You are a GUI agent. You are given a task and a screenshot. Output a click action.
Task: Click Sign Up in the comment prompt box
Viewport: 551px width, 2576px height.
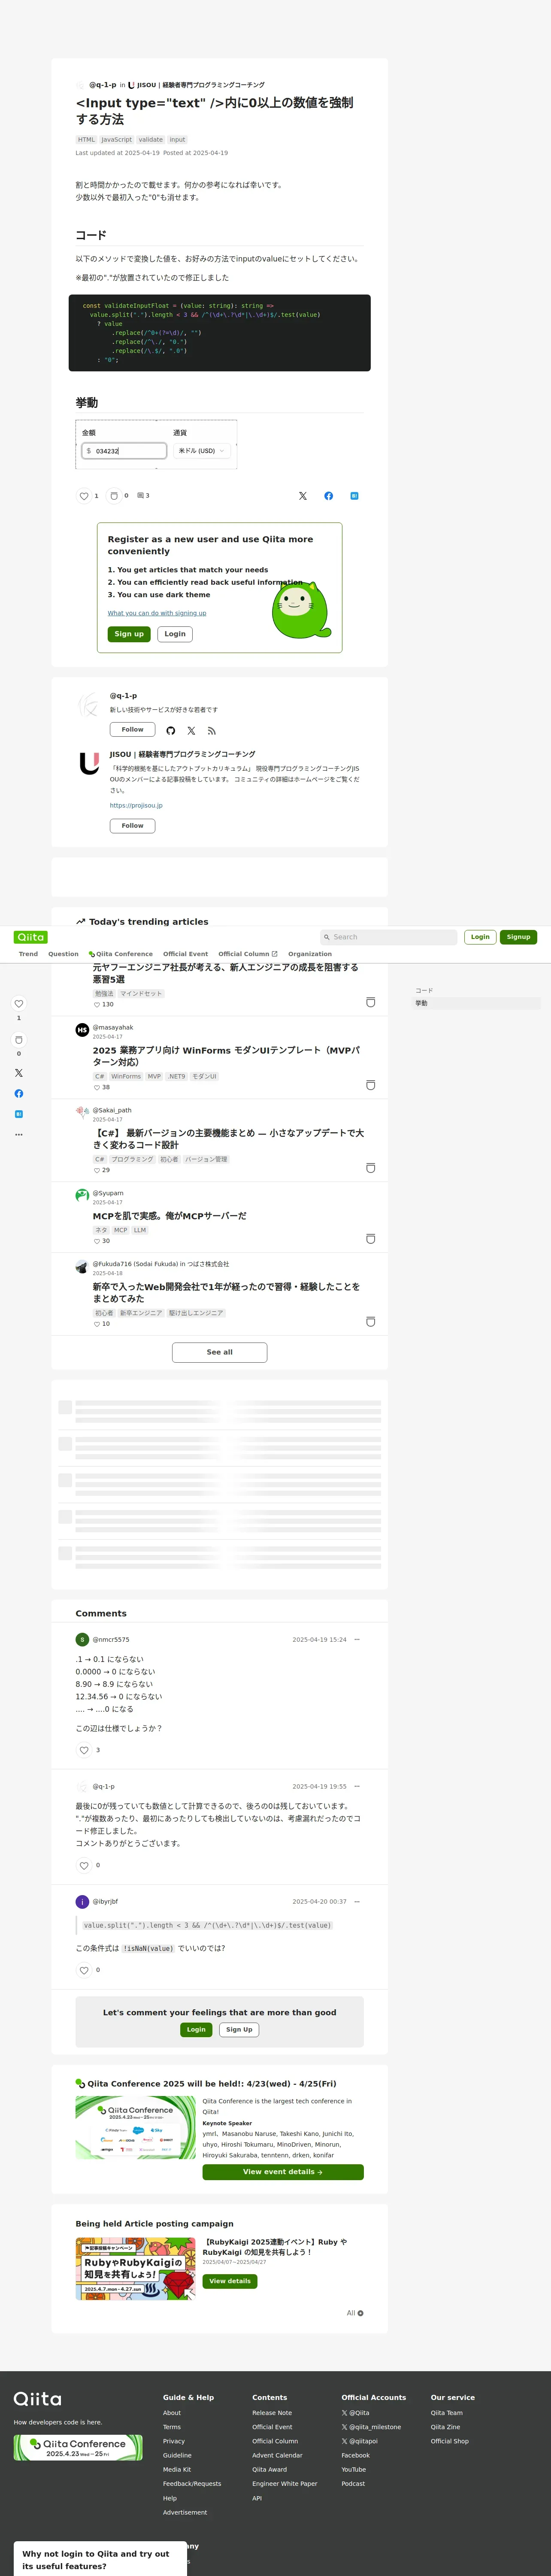(239, 2030)
